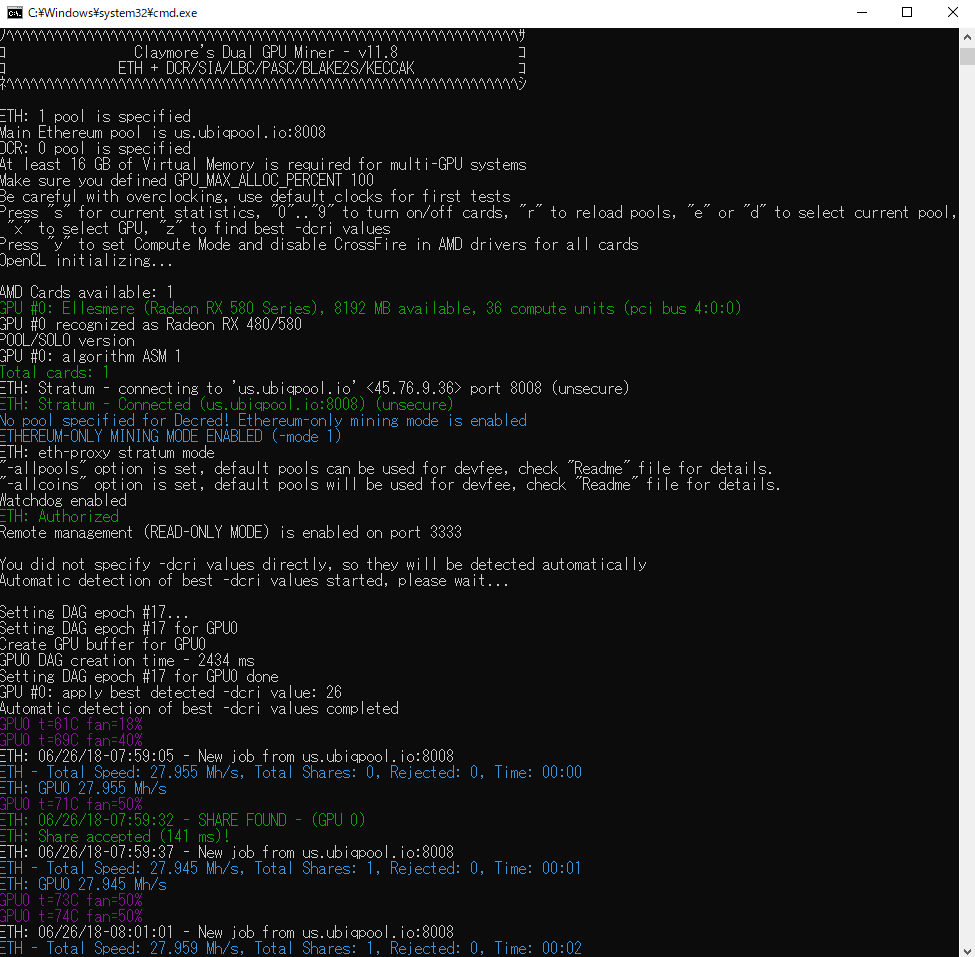Click 'GPU #0: algorithm ASM 1' line
This screenshot has width=975, height=957.
click(91, 356)
